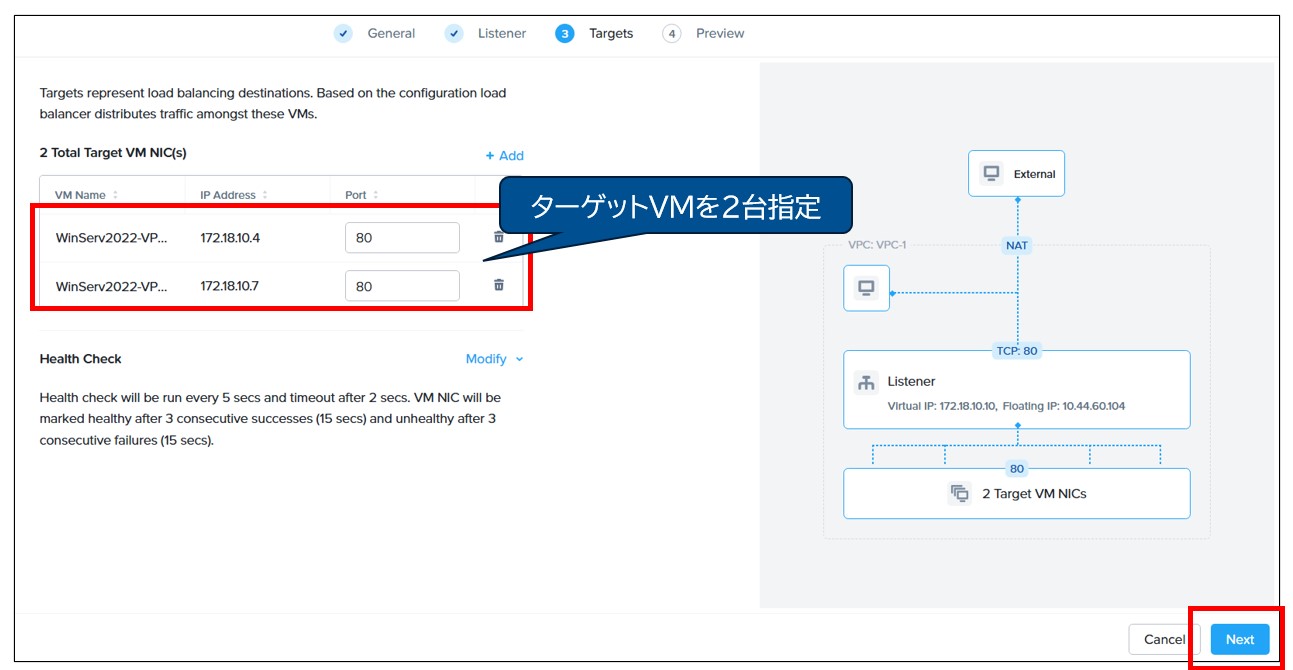Click the General step checkmark icon

(x=344, y=33)
